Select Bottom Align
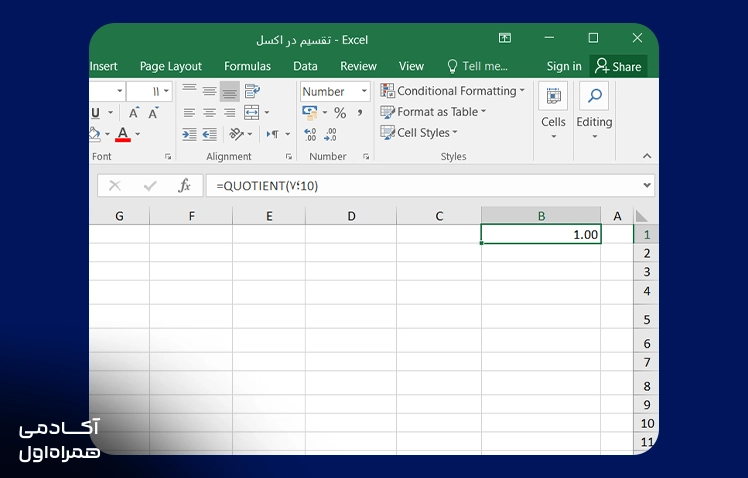 229,92
